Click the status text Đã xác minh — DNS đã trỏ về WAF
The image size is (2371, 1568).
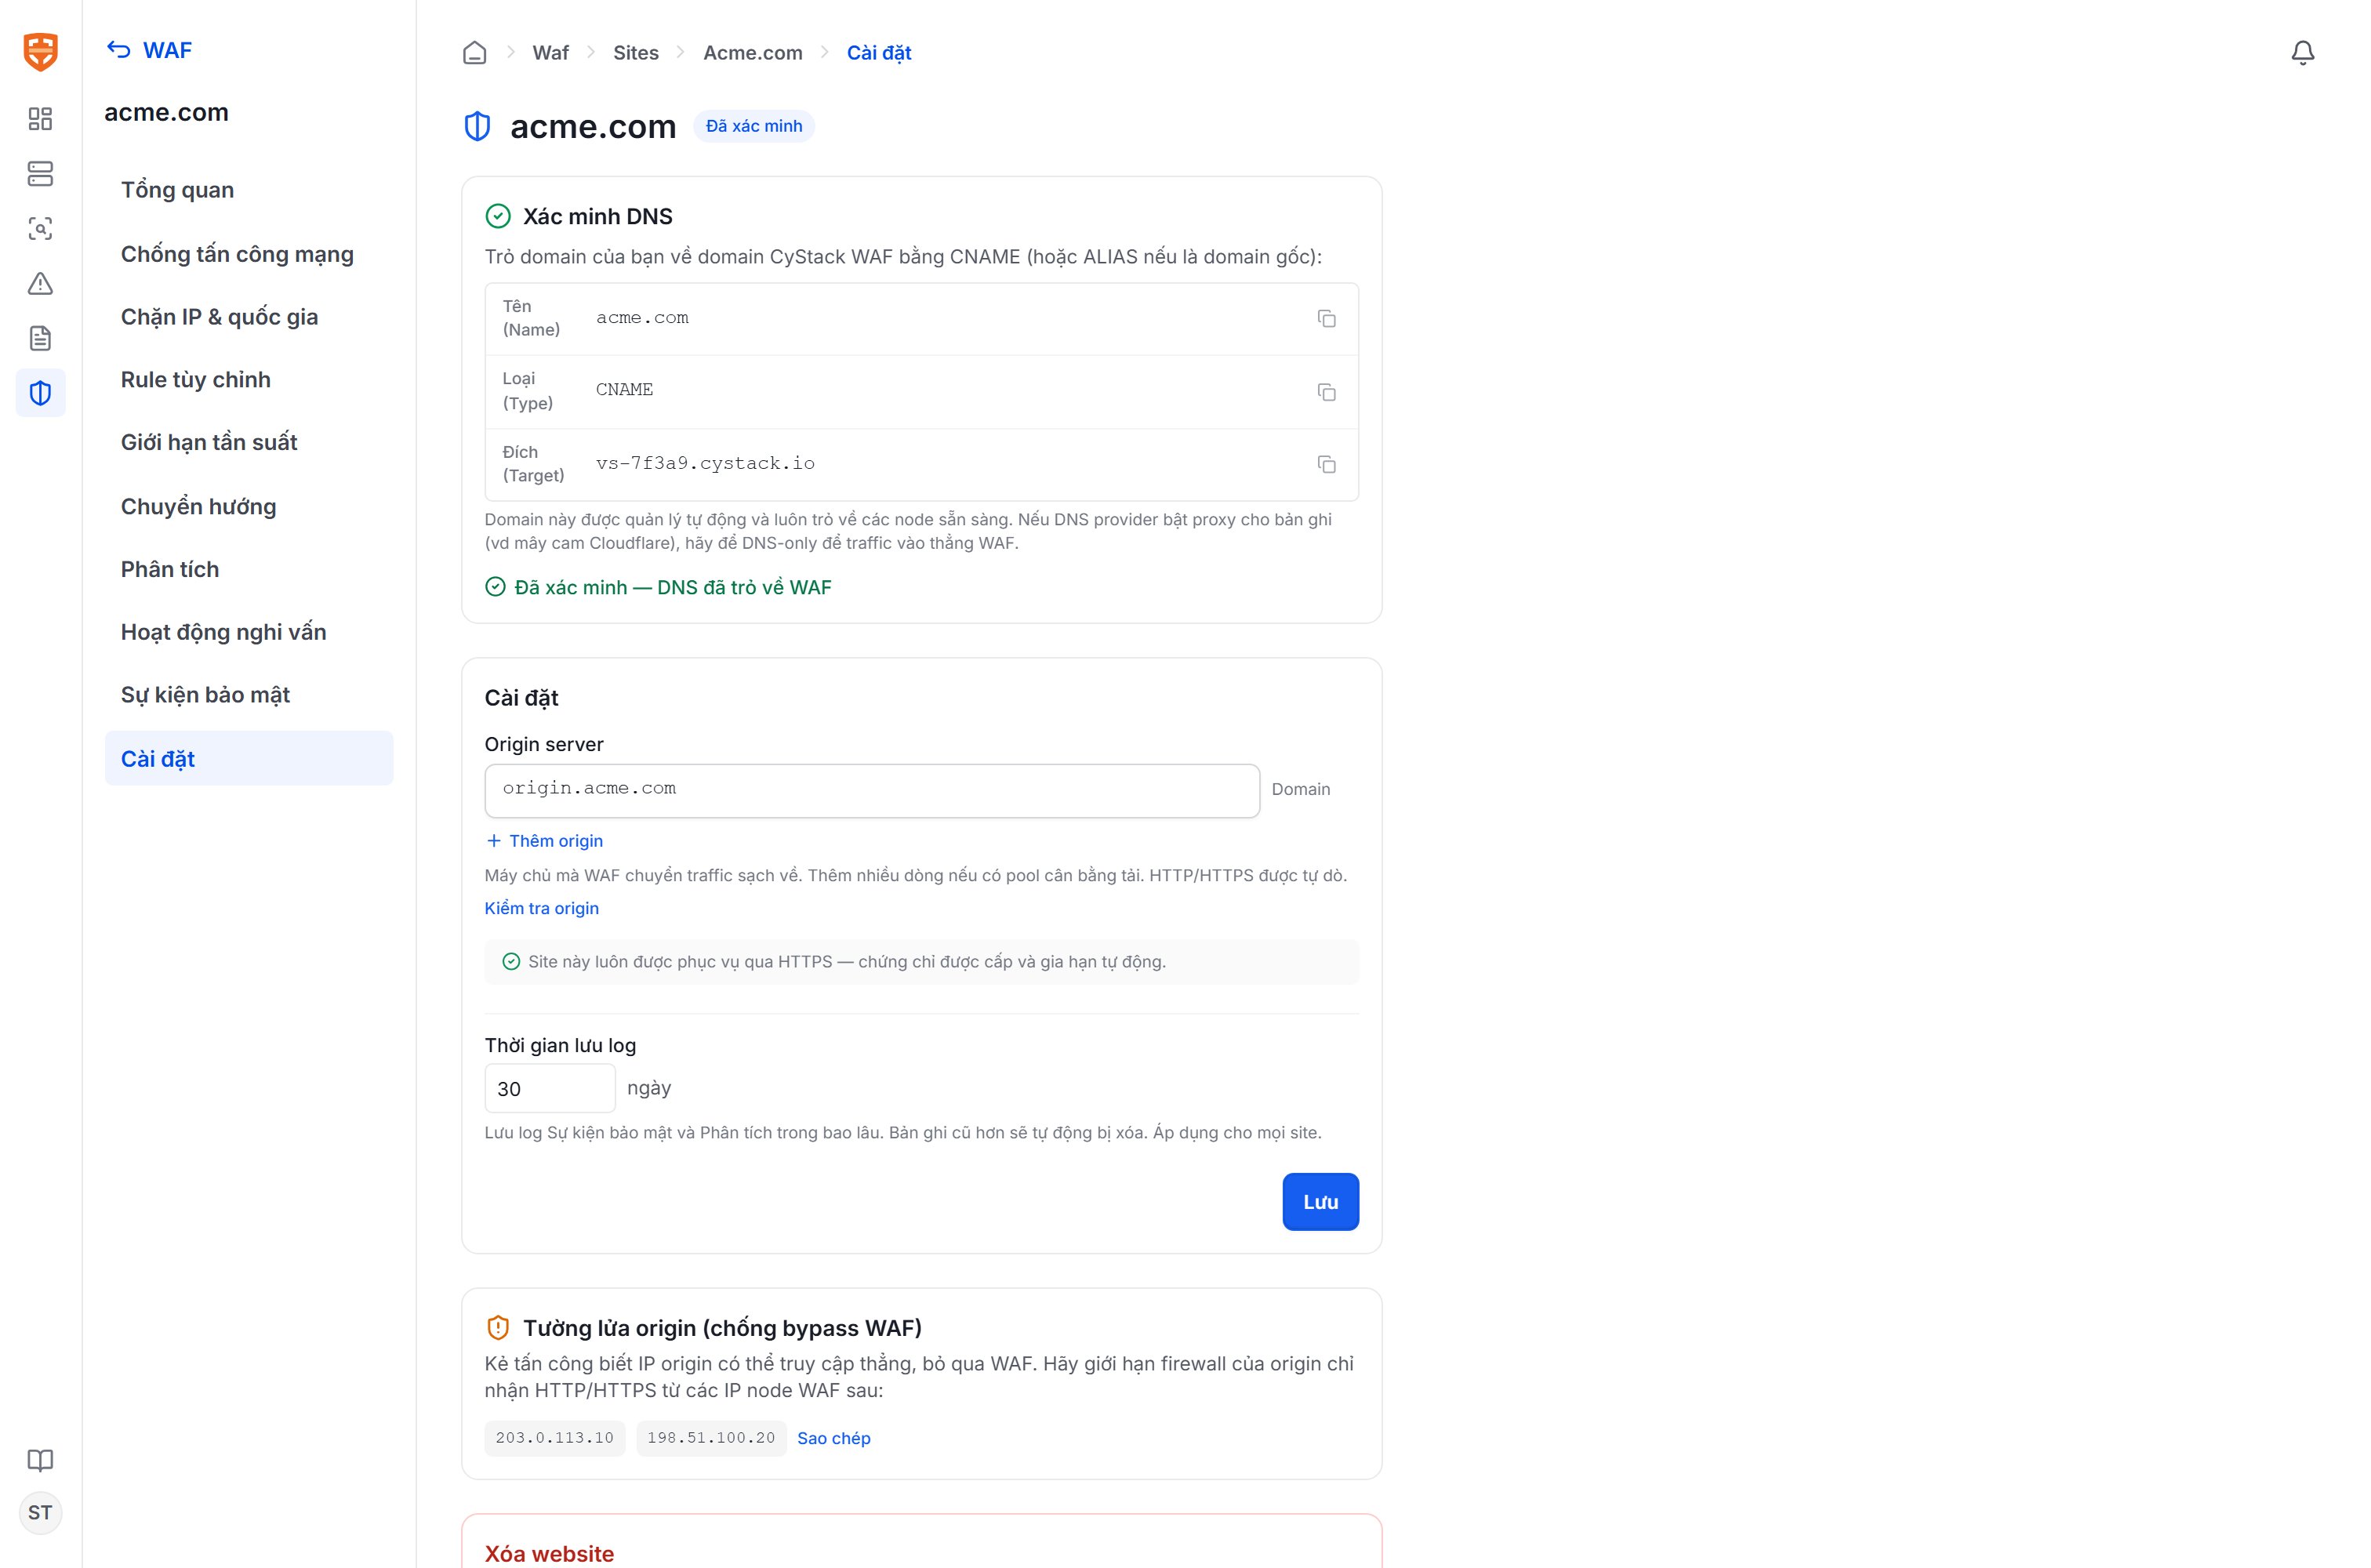pos(673,587)
